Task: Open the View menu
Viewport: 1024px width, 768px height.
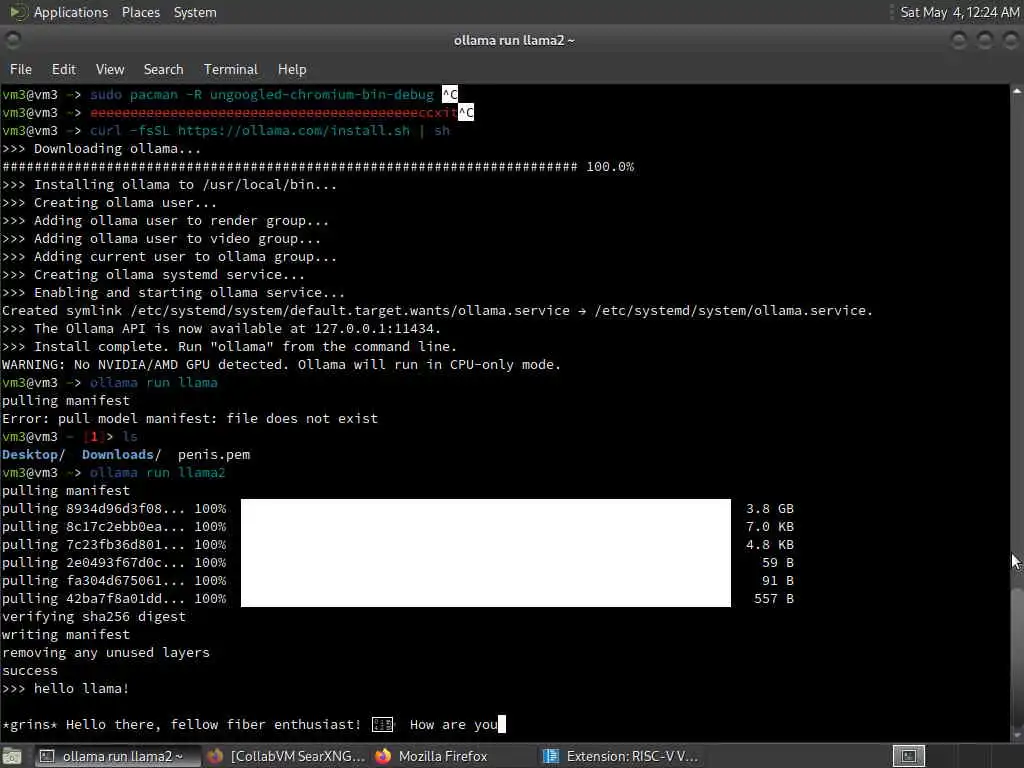Action: tap(110, 69)
